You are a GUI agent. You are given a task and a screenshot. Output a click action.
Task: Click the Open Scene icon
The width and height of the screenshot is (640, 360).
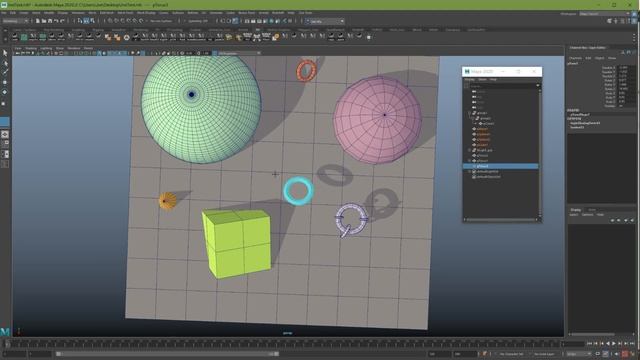point(44,21)
